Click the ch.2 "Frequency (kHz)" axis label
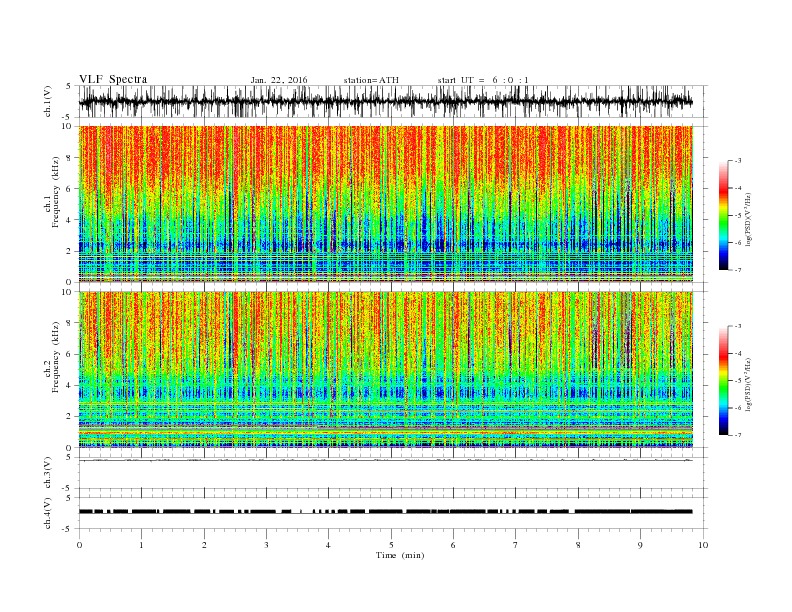792x612 pixels. [55, 357]
